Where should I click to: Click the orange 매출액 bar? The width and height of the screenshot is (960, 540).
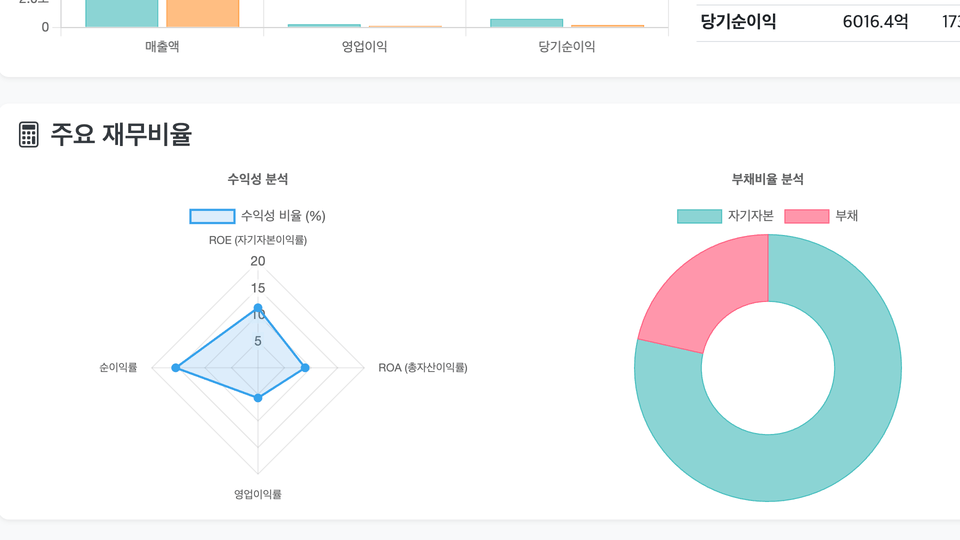(203, 13)
